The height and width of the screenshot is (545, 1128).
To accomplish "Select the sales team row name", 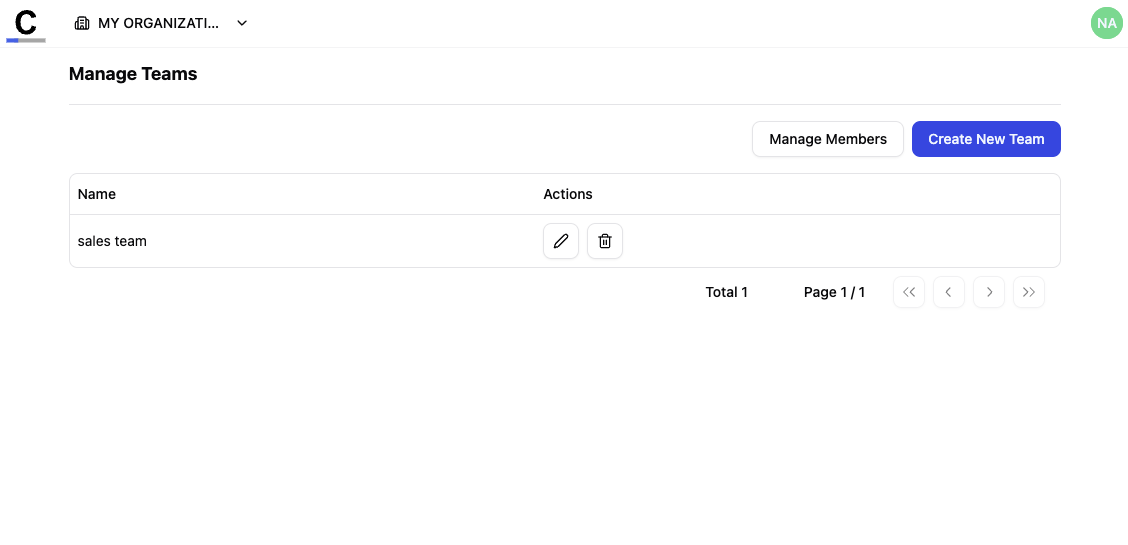I will click(x=112, y=241).
